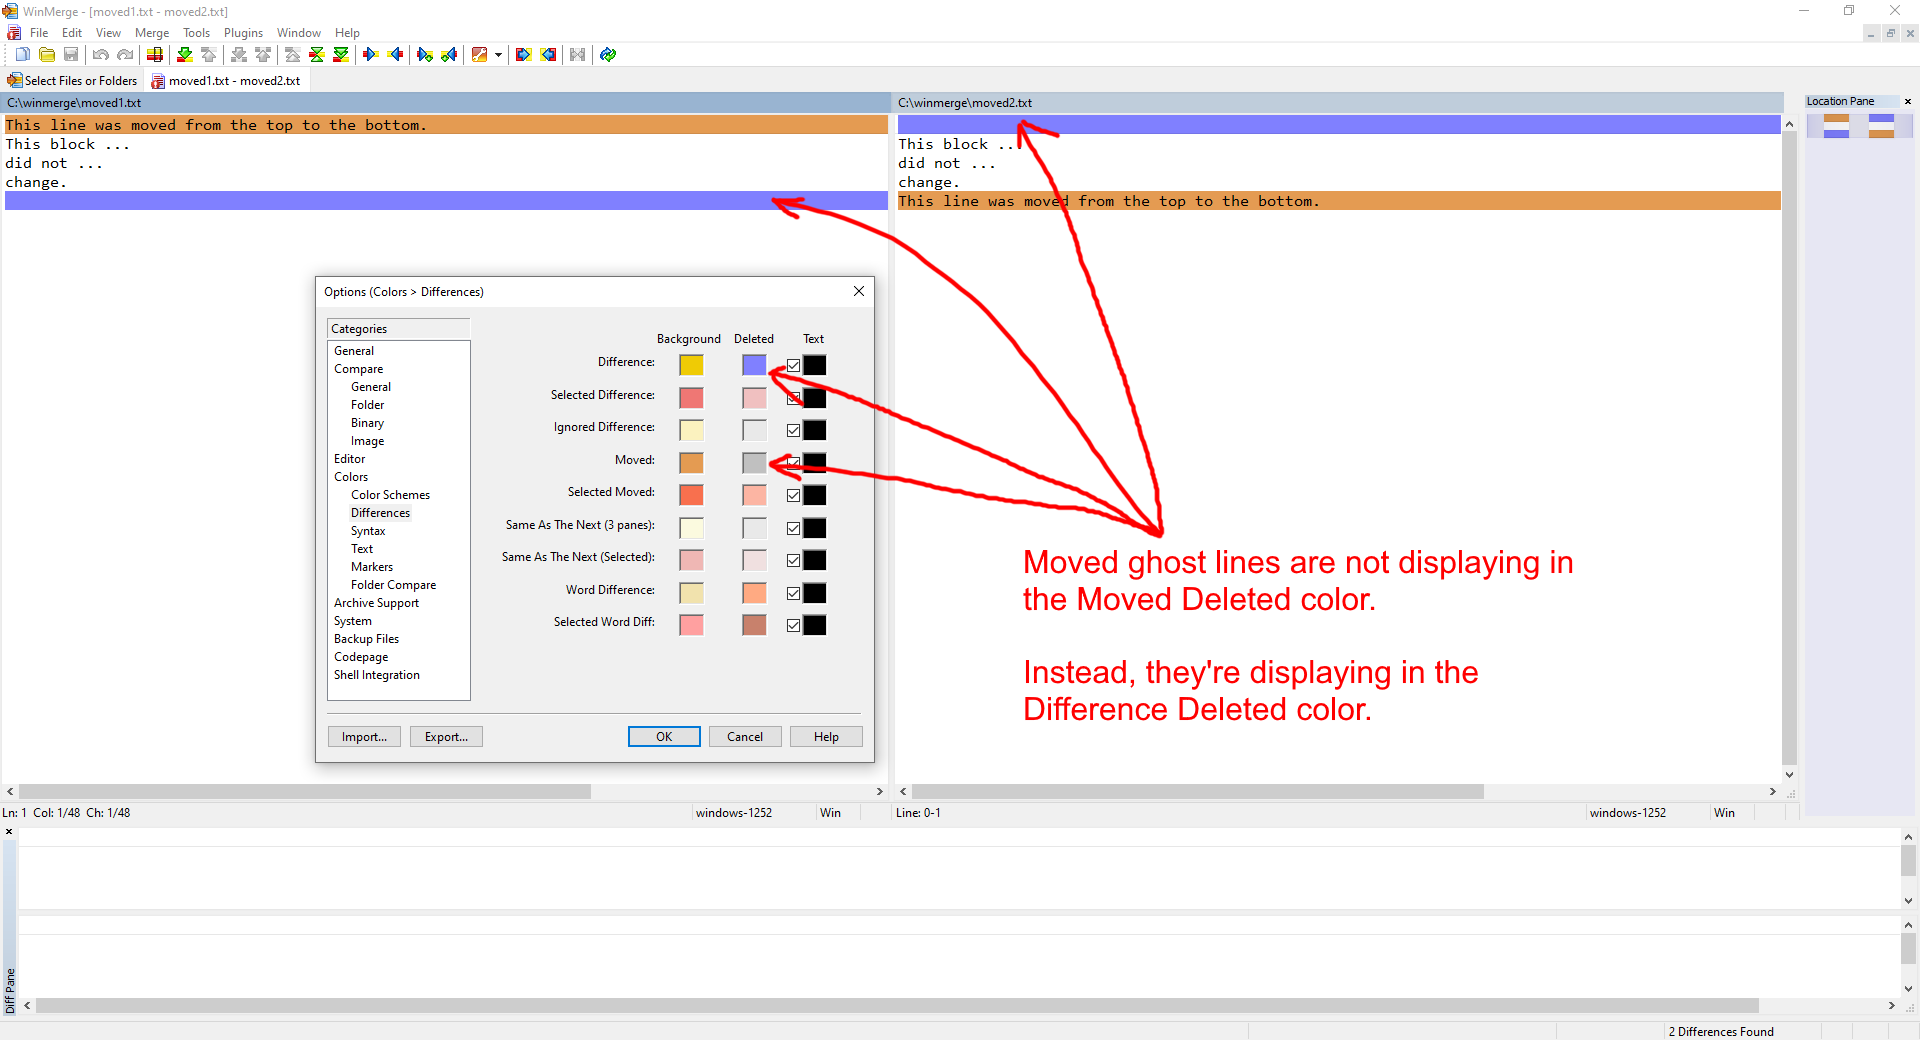Copy the current difference to the right
Screen dimensions: 1920x1040
click(x=371, y=54)
